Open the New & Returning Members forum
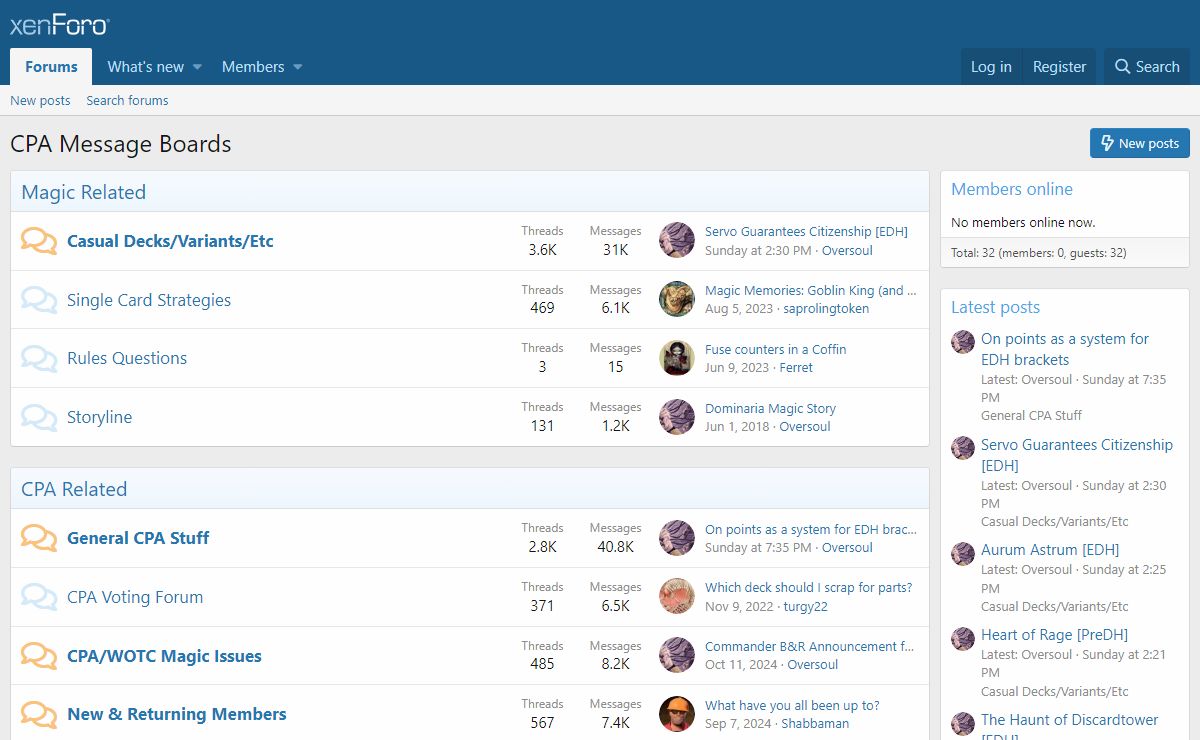 tap(177, 714)
